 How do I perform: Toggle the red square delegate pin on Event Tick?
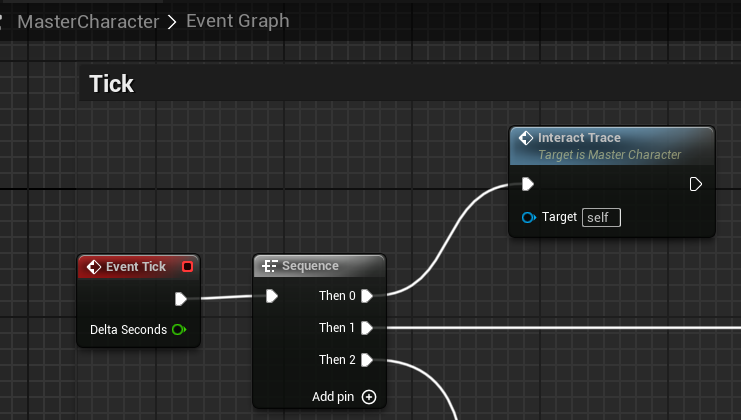click(188, 266)
